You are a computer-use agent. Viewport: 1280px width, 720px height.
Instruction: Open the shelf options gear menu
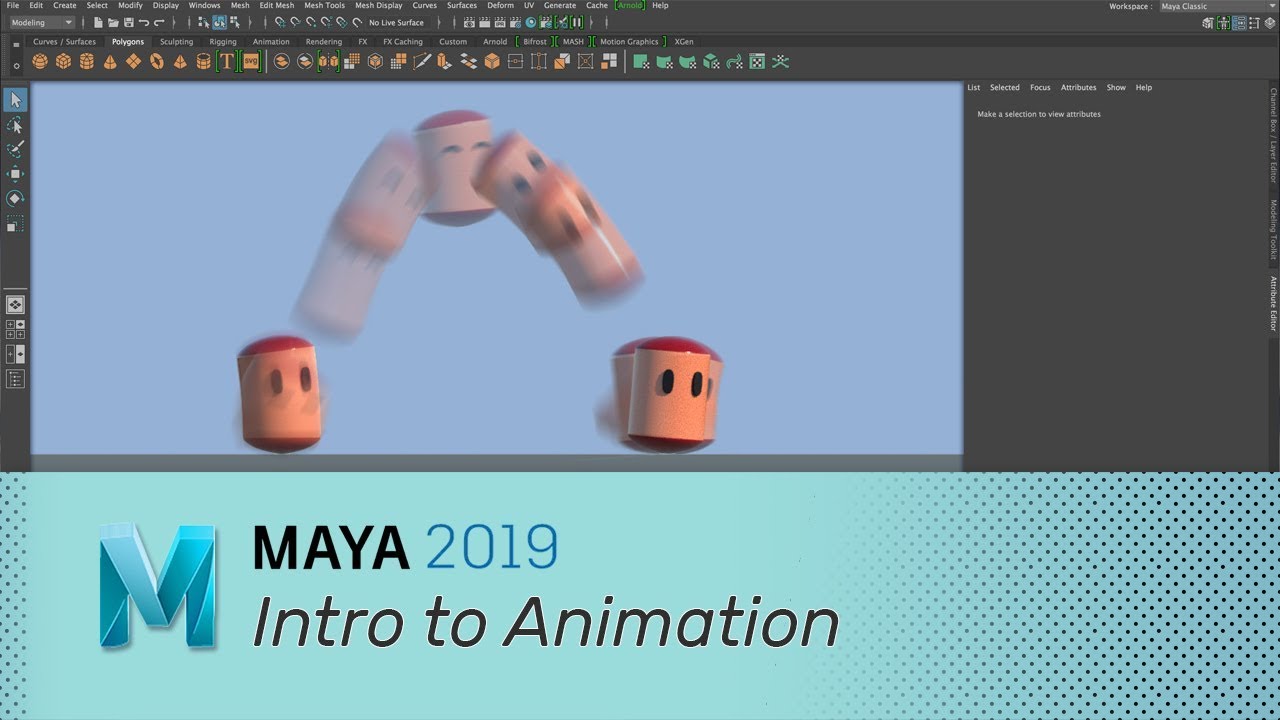pos(16,65)
